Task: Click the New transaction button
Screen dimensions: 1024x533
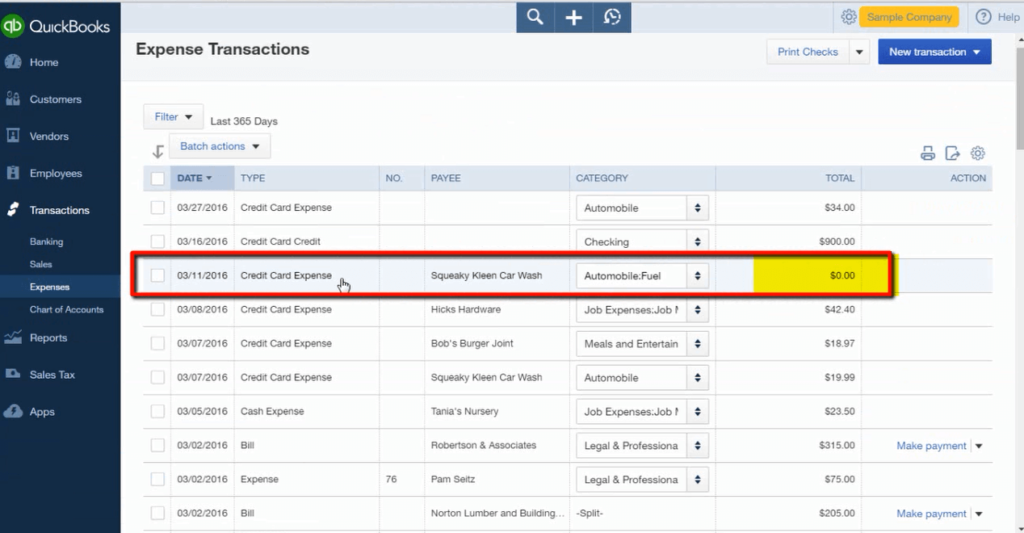Action: [935, 52]
